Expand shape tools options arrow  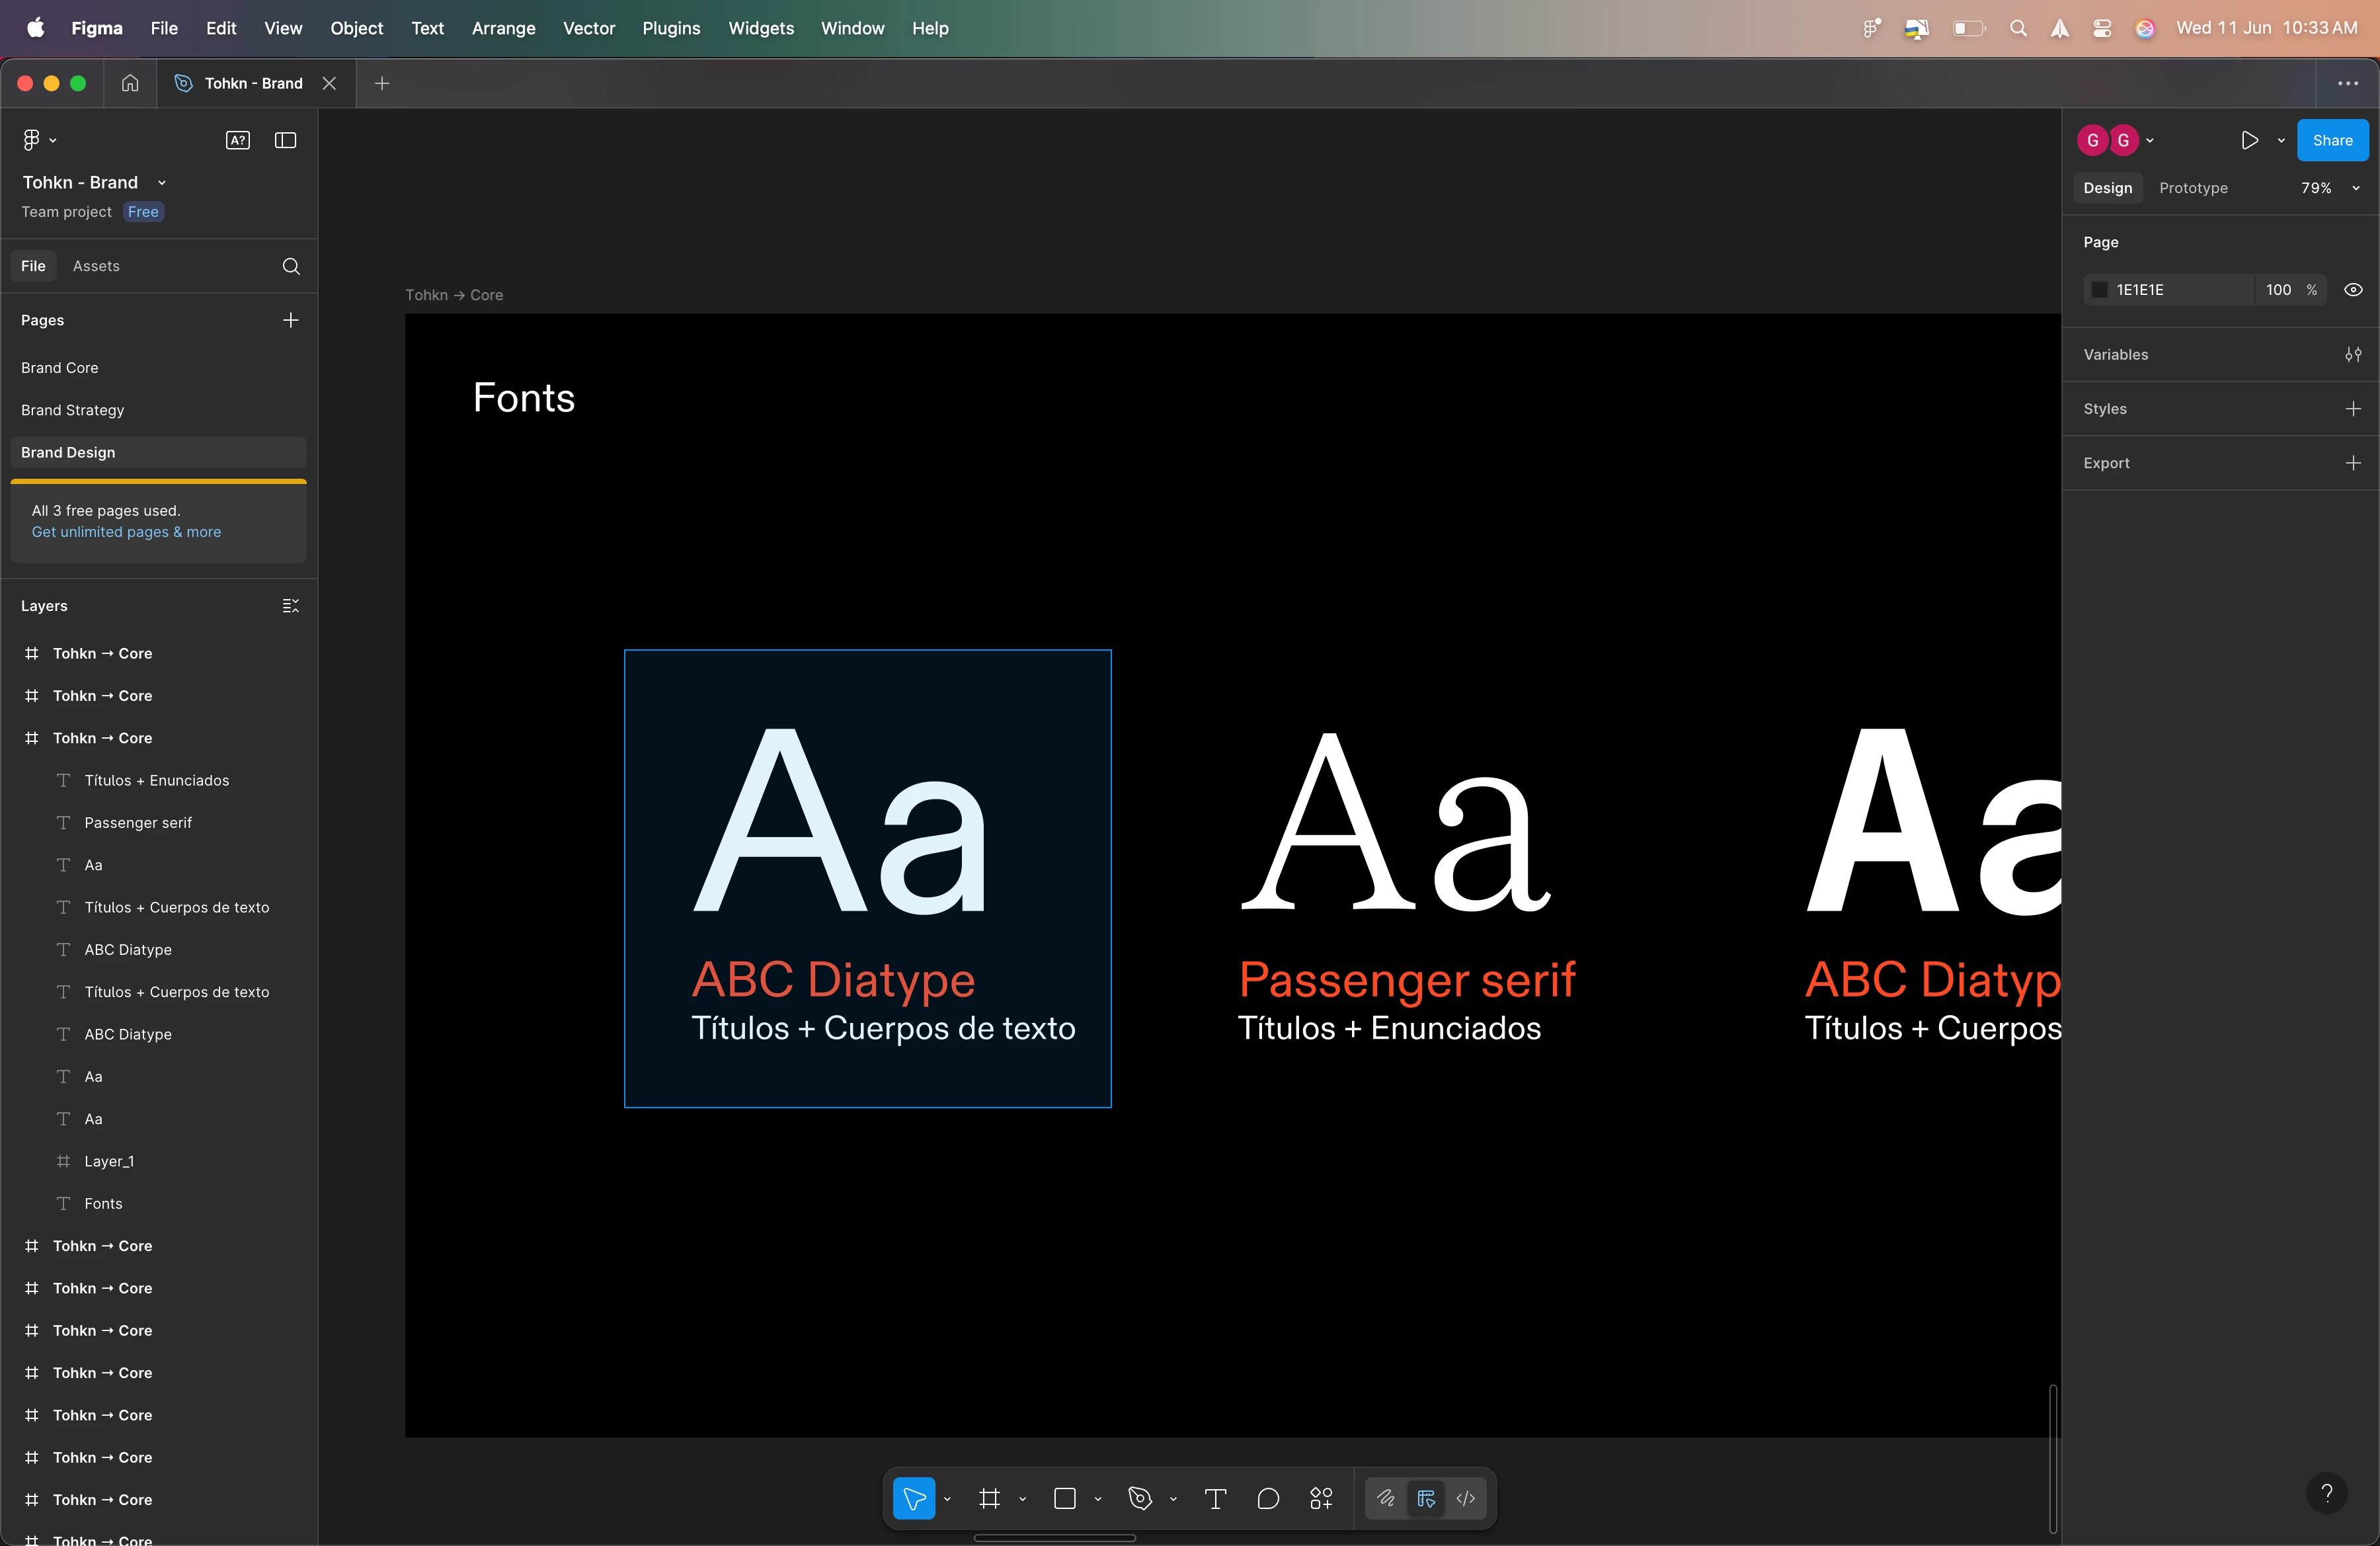point(1098,1499)
